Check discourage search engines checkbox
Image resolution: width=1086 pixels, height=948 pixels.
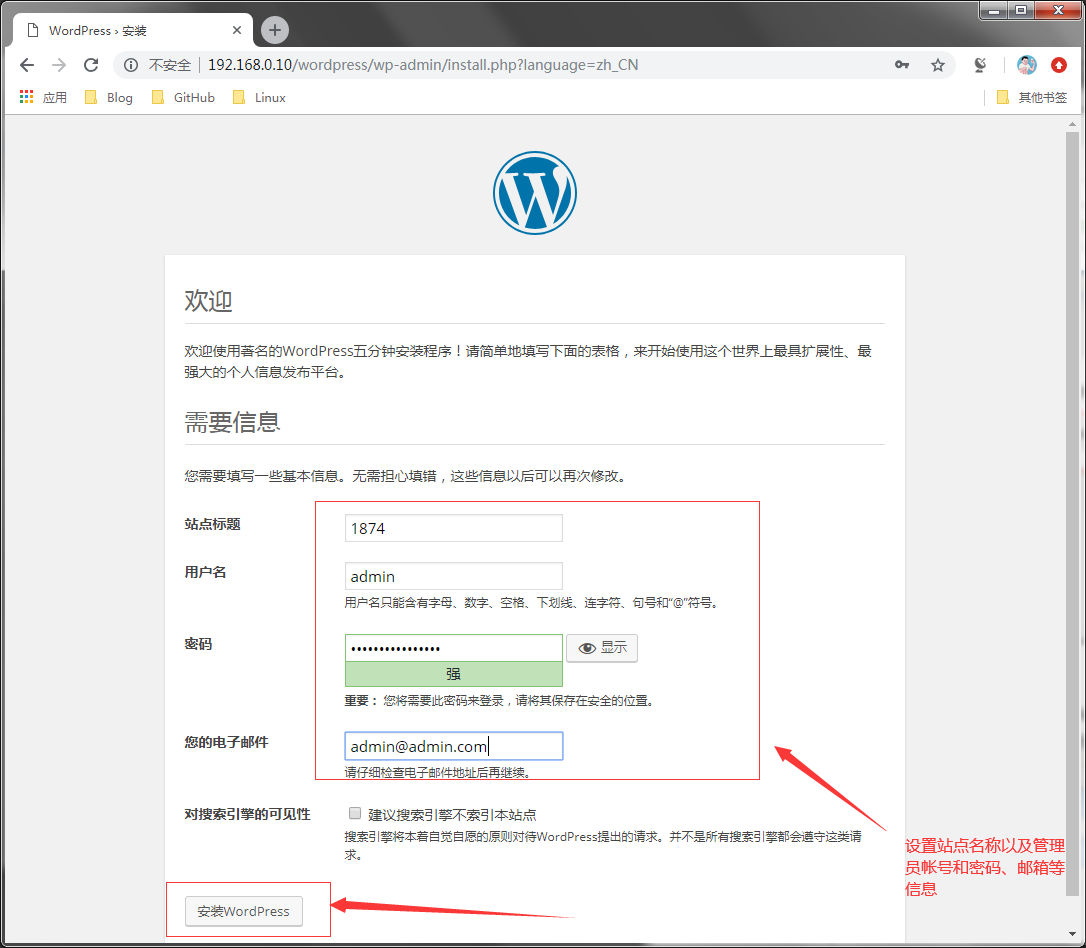[355, 813]
